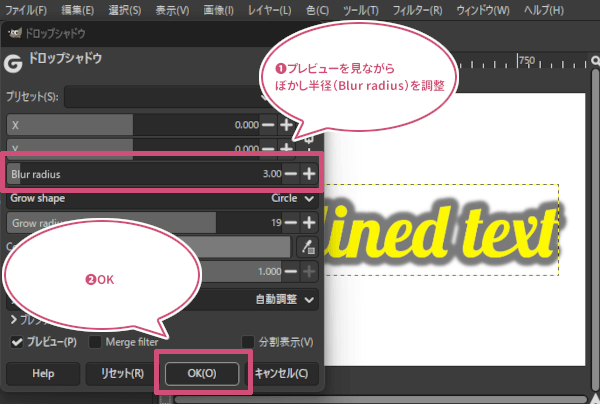Click the plus button for Blur radius
Viewport: 600px width, 404px height.
tap(310, 174)
